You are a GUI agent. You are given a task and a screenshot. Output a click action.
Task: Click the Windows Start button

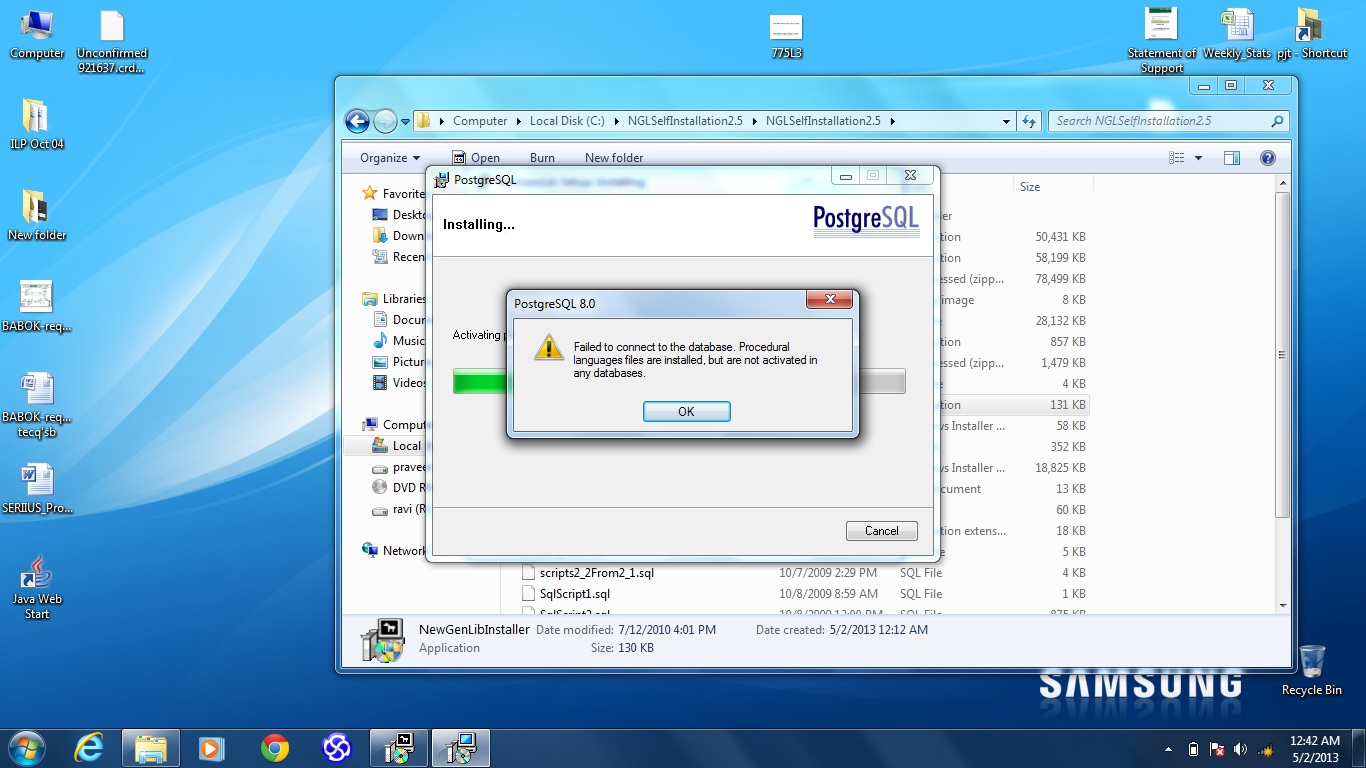[x=26, y=748]
